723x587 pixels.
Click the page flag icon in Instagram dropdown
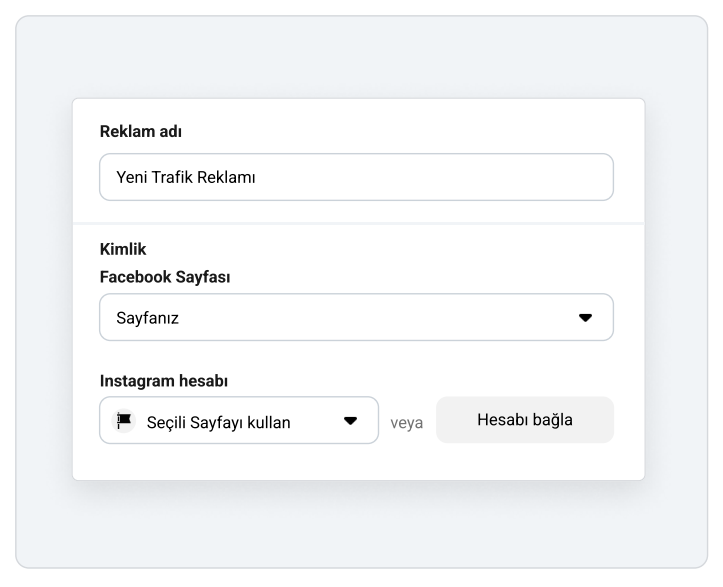pyautogui.click(x=124, y=421)
